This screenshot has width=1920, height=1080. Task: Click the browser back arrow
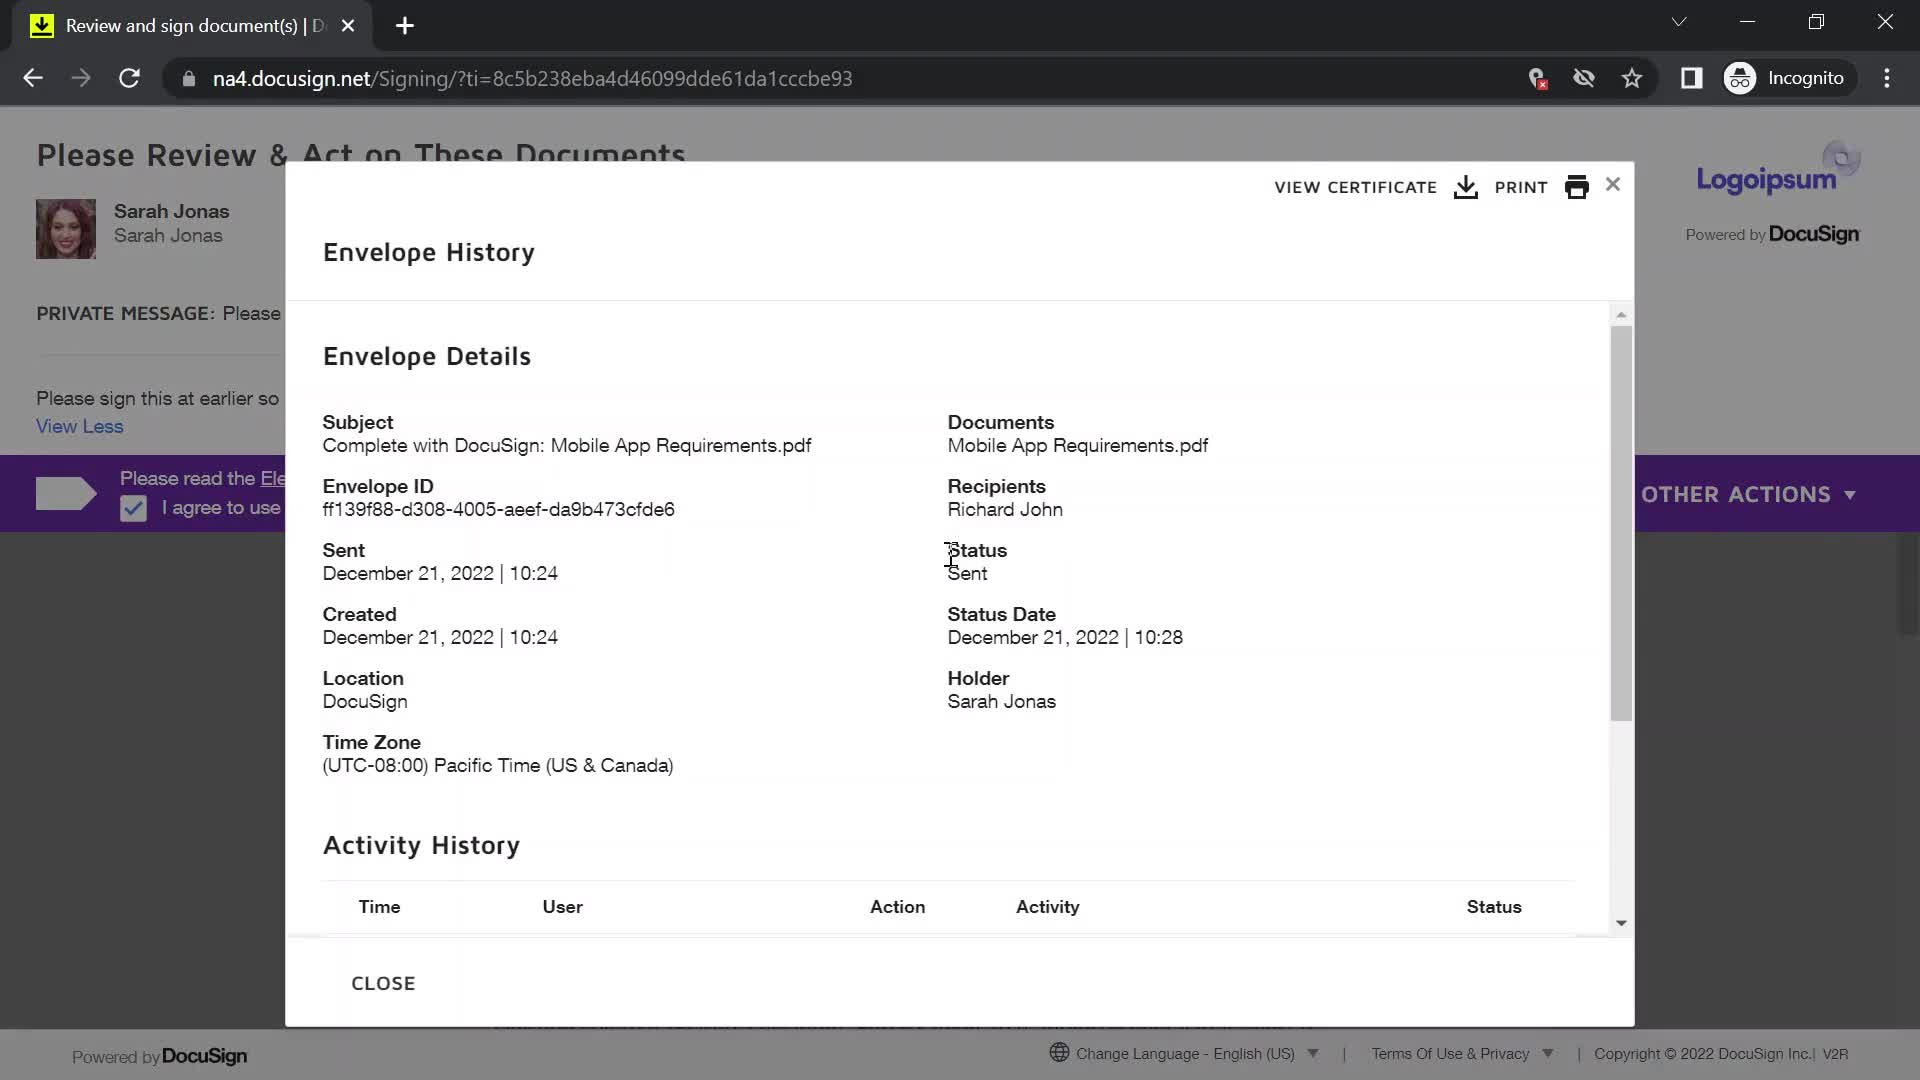click(33, 78)
